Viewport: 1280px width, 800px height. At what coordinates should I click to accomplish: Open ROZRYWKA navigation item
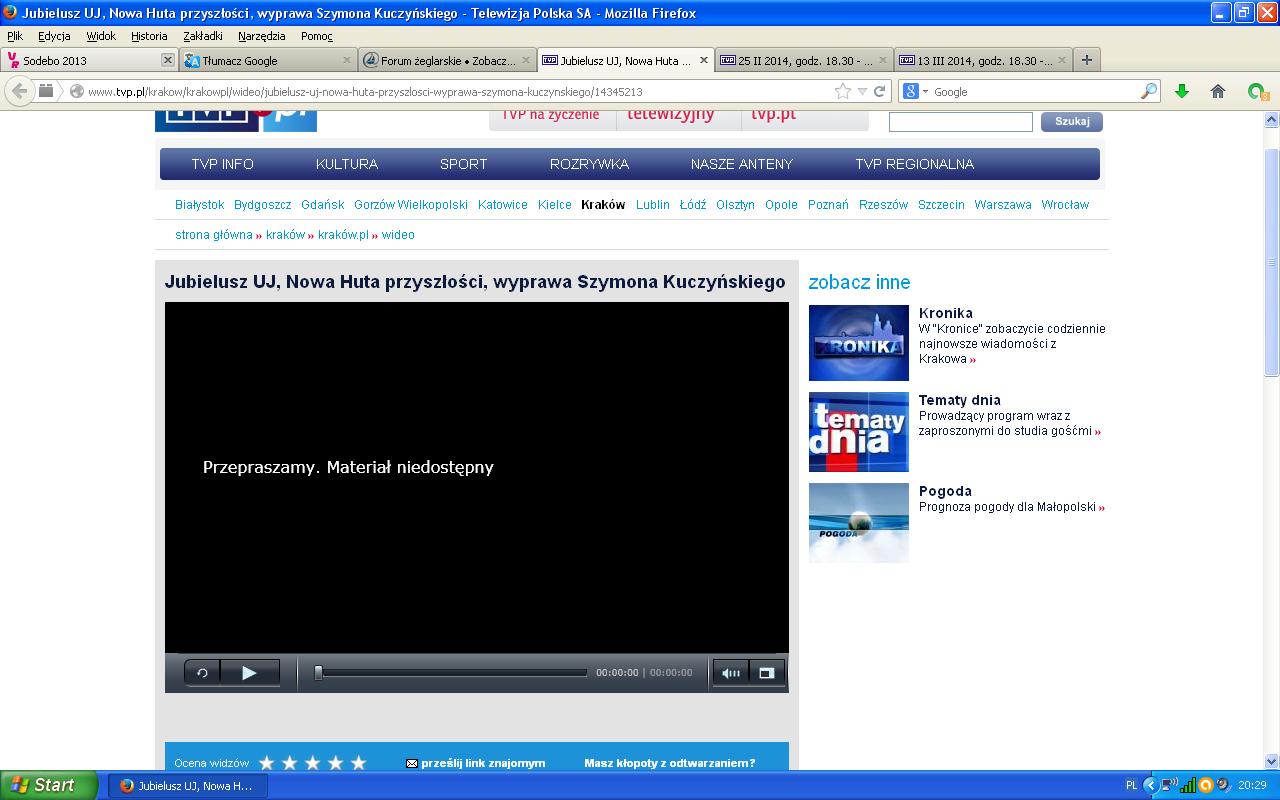589,164
